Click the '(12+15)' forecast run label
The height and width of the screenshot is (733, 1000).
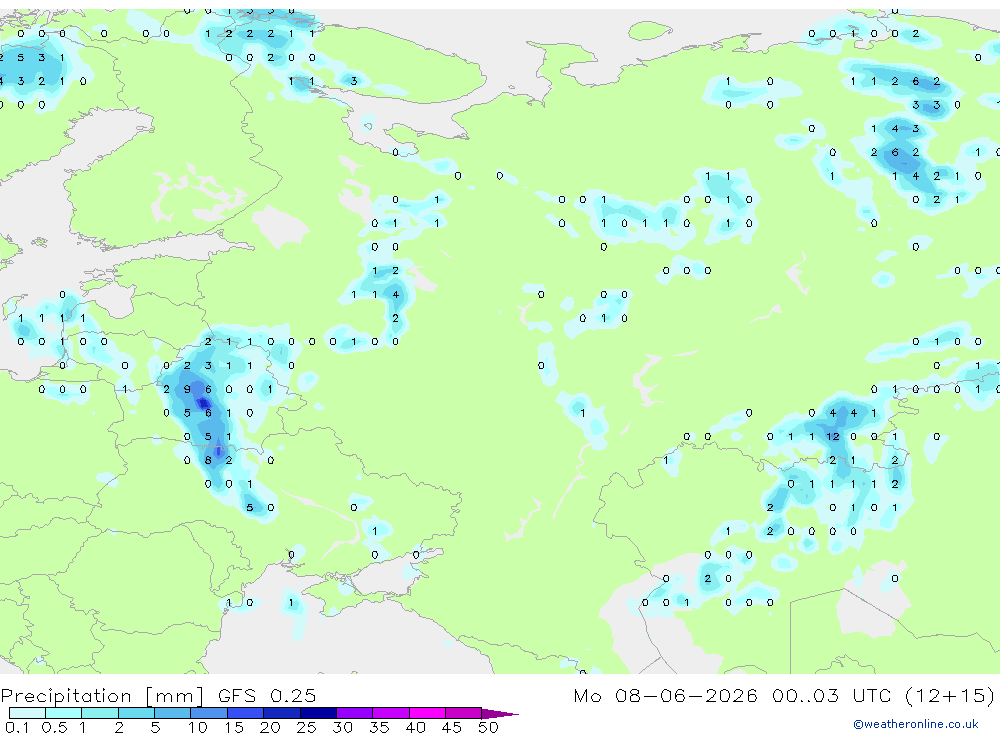pos(949,695)
